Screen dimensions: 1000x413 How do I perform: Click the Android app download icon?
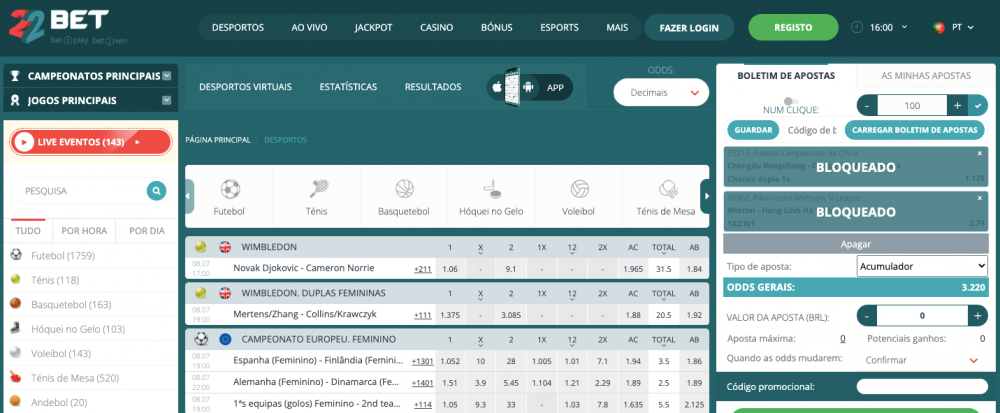(527, 88)
